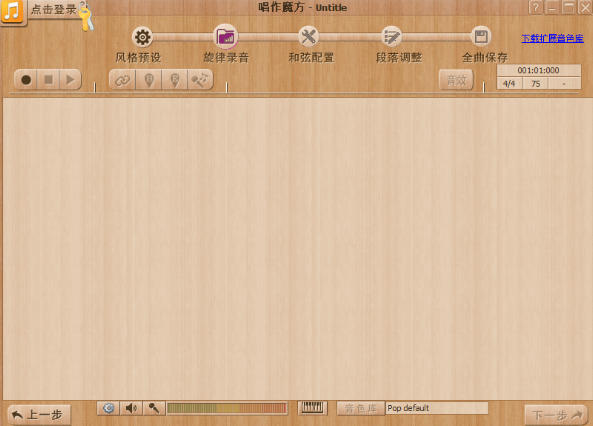Click the orange music note app logo
The height and width of the screenshot is (426, 593).
(12, 11)
